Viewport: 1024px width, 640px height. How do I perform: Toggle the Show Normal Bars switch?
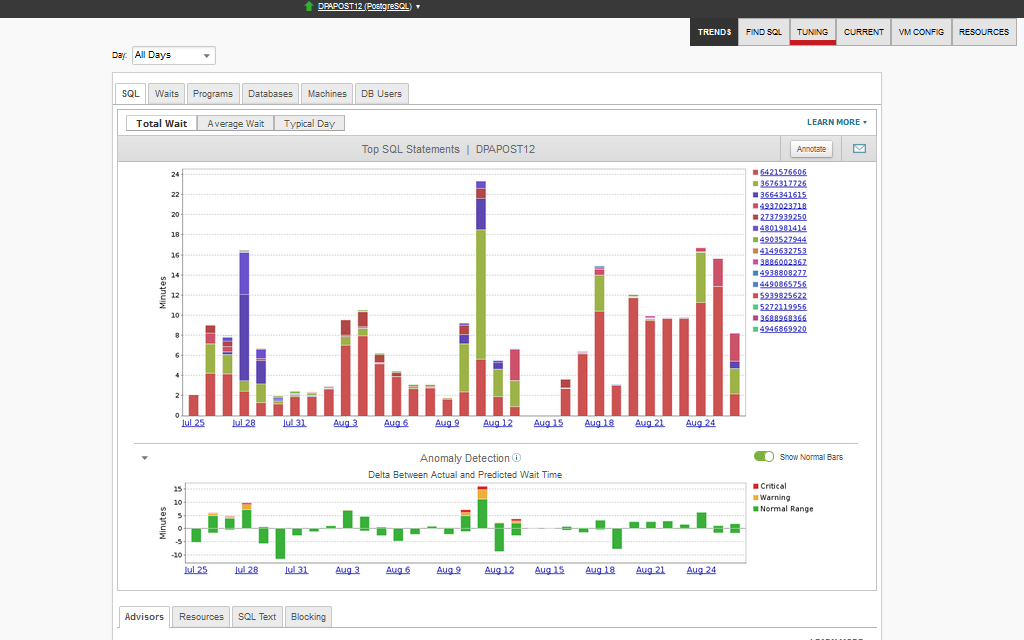(764, 456)
